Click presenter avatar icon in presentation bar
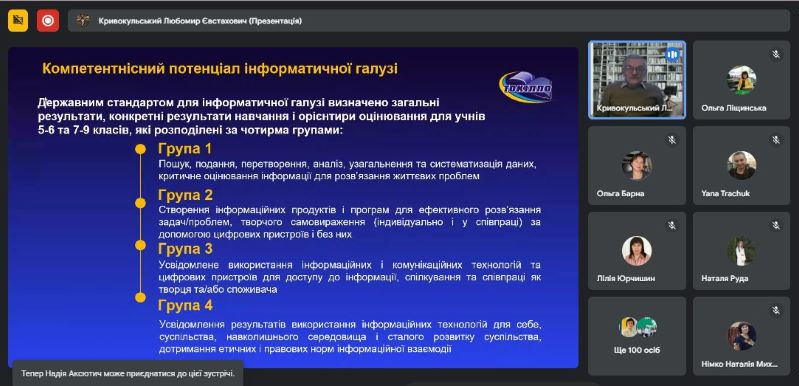Screen dimensions: 799x386 click(83, 21)
